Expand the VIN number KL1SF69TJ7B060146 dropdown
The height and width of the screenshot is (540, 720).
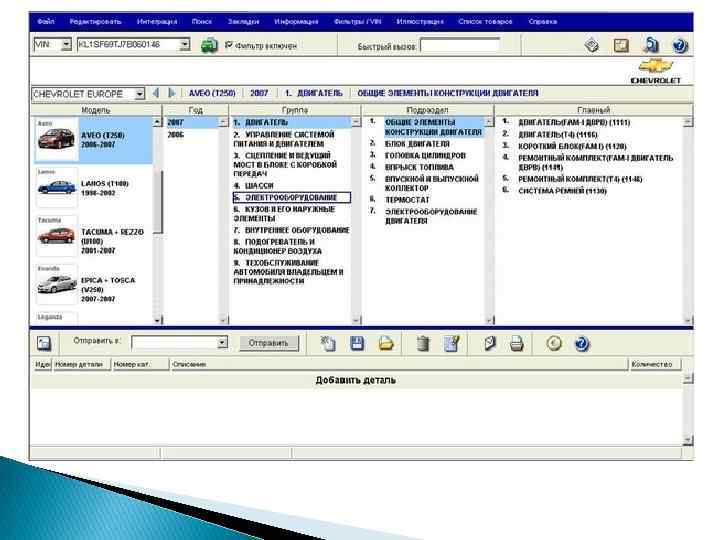pyautogui.click(x=185, y=45)
